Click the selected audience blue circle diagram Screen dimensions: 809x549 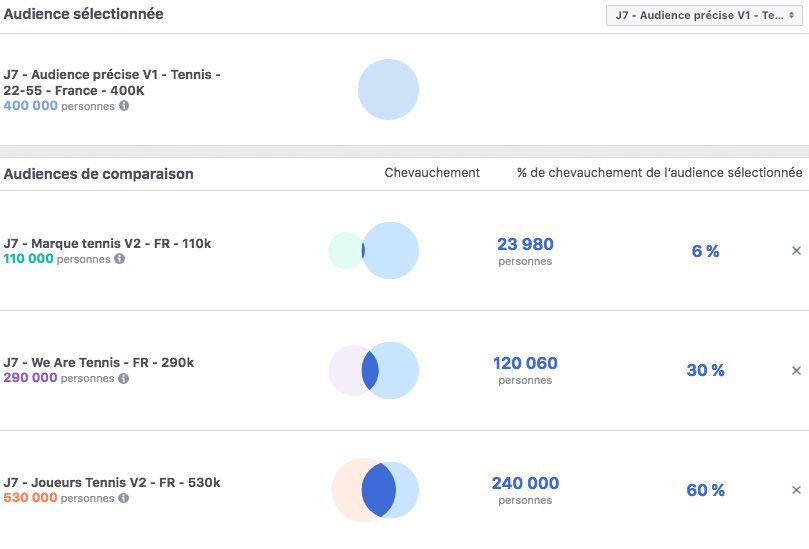pos(388,90)
